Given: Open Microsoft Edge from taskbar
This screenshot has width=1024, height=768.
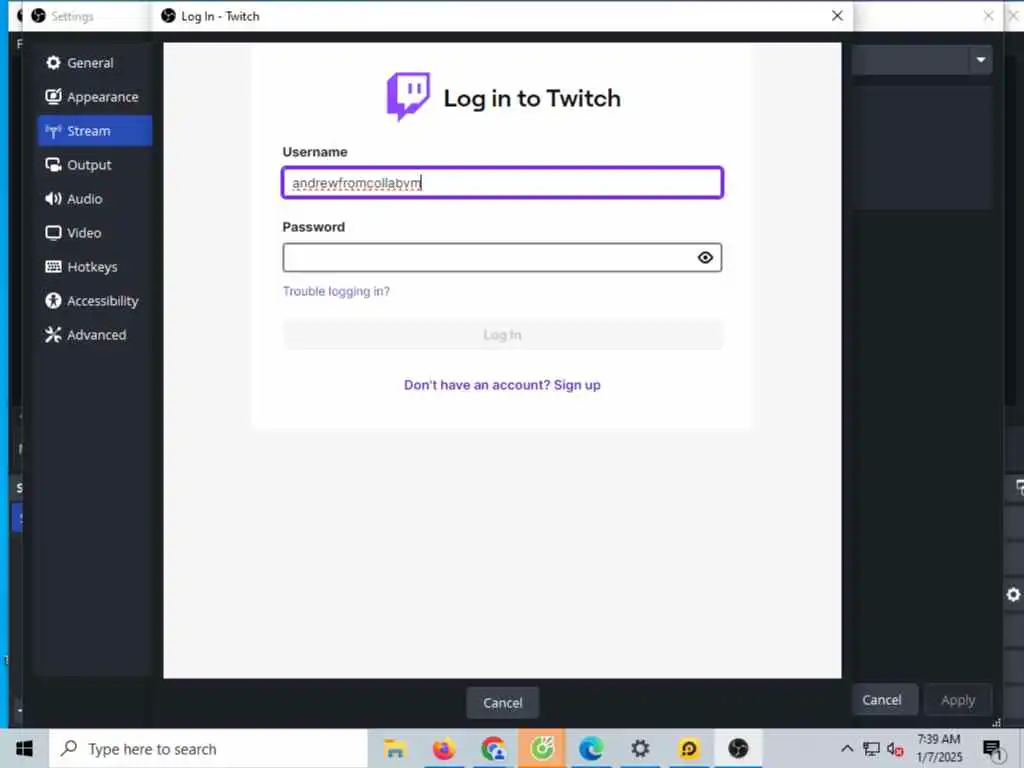Looking at the screenshot, I should tap(591, 748).
